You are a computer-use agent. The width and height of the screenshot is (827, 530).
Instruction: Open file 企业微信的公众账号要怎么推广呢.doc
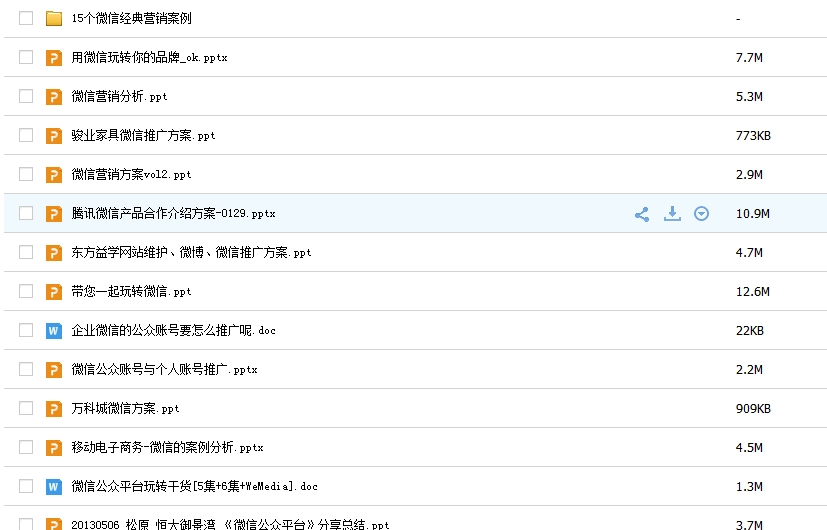tap(174, 331)
